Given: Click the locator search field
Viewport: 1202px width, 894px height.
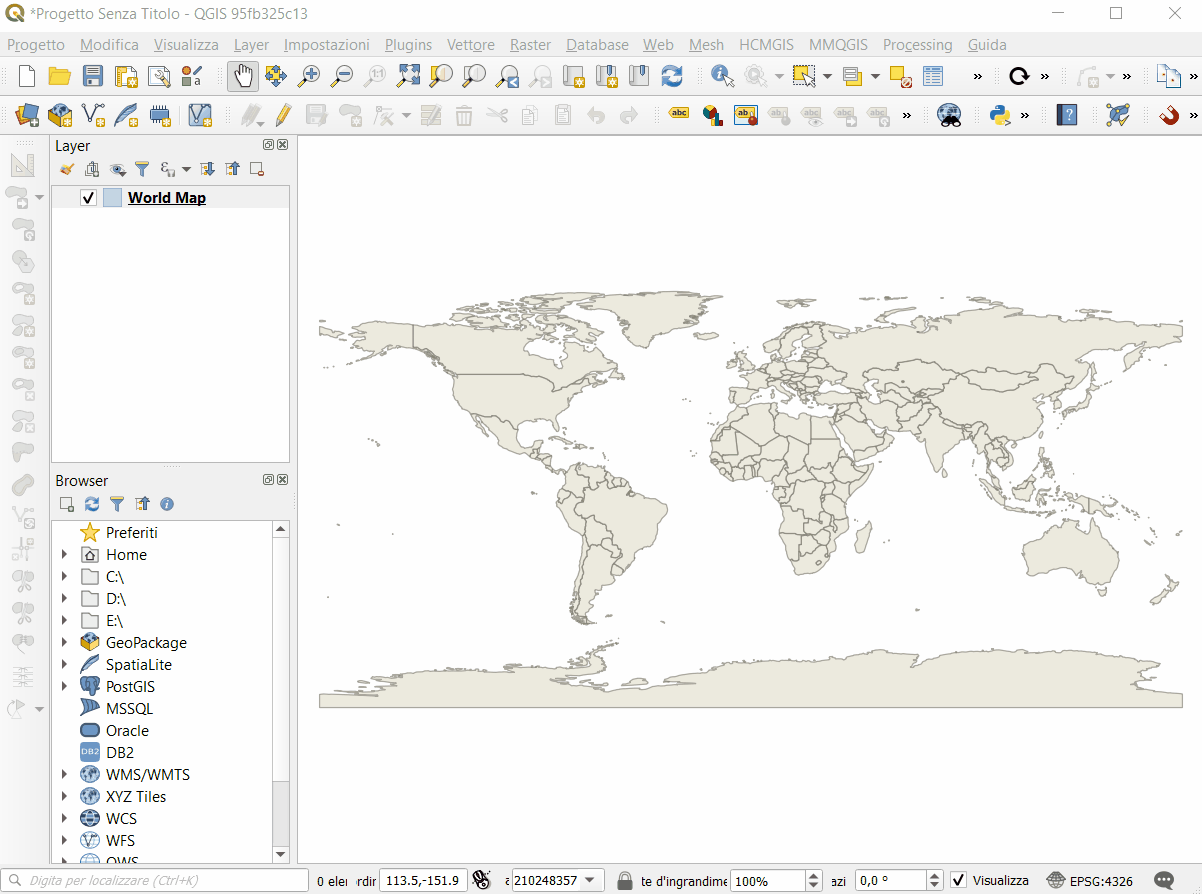Looking at the screenshot, I should [160, 880].
